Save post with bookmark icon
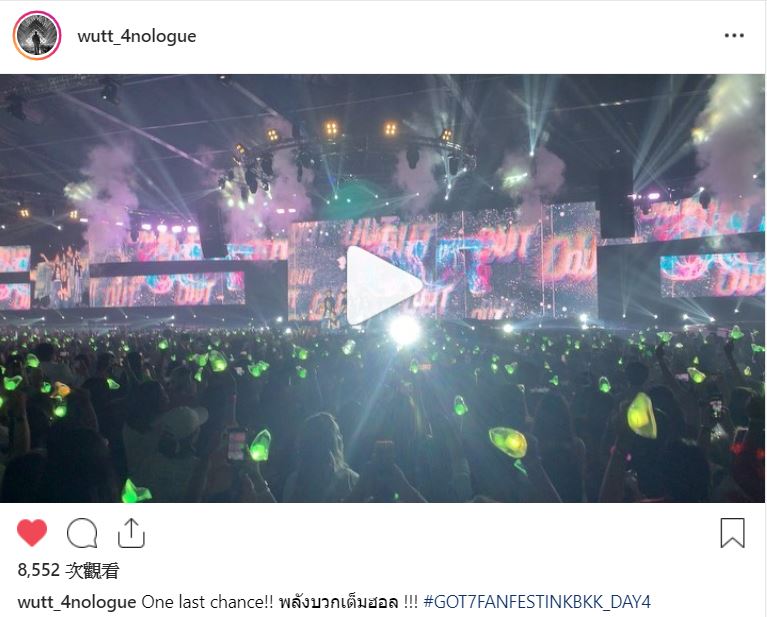This screenshot has height=617, width=767. 732,533
